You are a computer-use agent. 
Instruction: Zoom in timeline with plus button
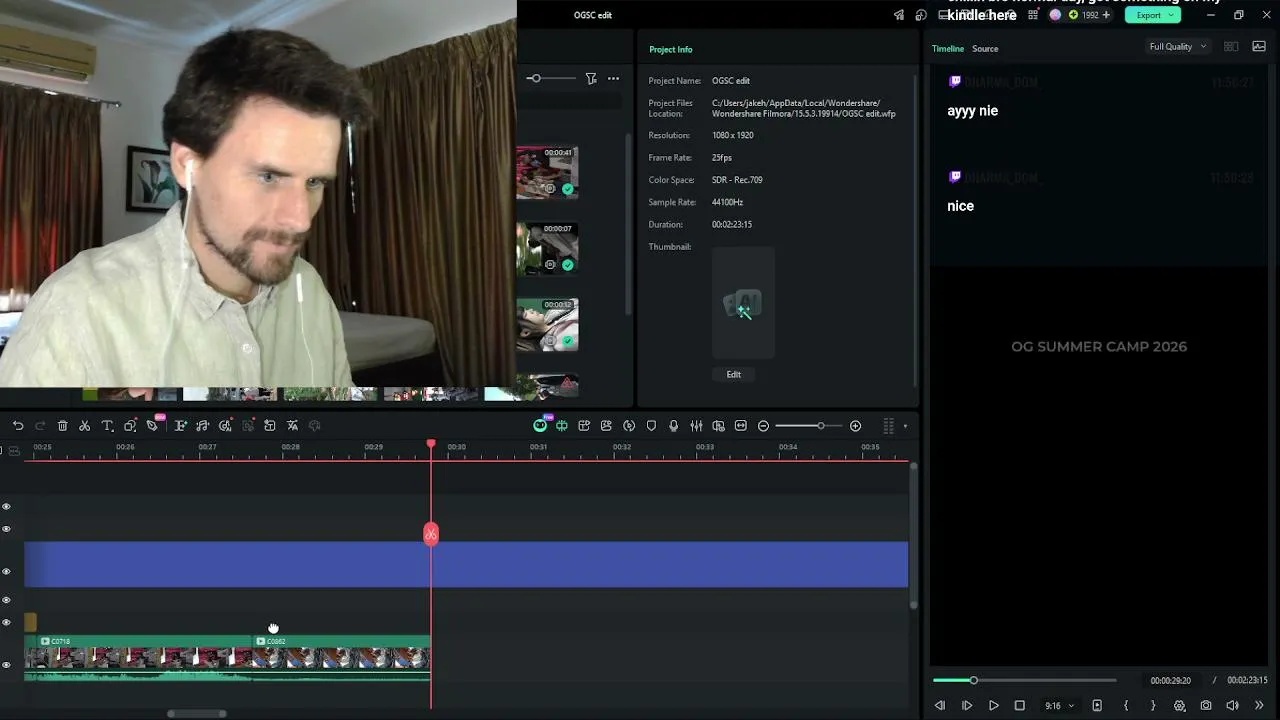(x=855, y=426)
